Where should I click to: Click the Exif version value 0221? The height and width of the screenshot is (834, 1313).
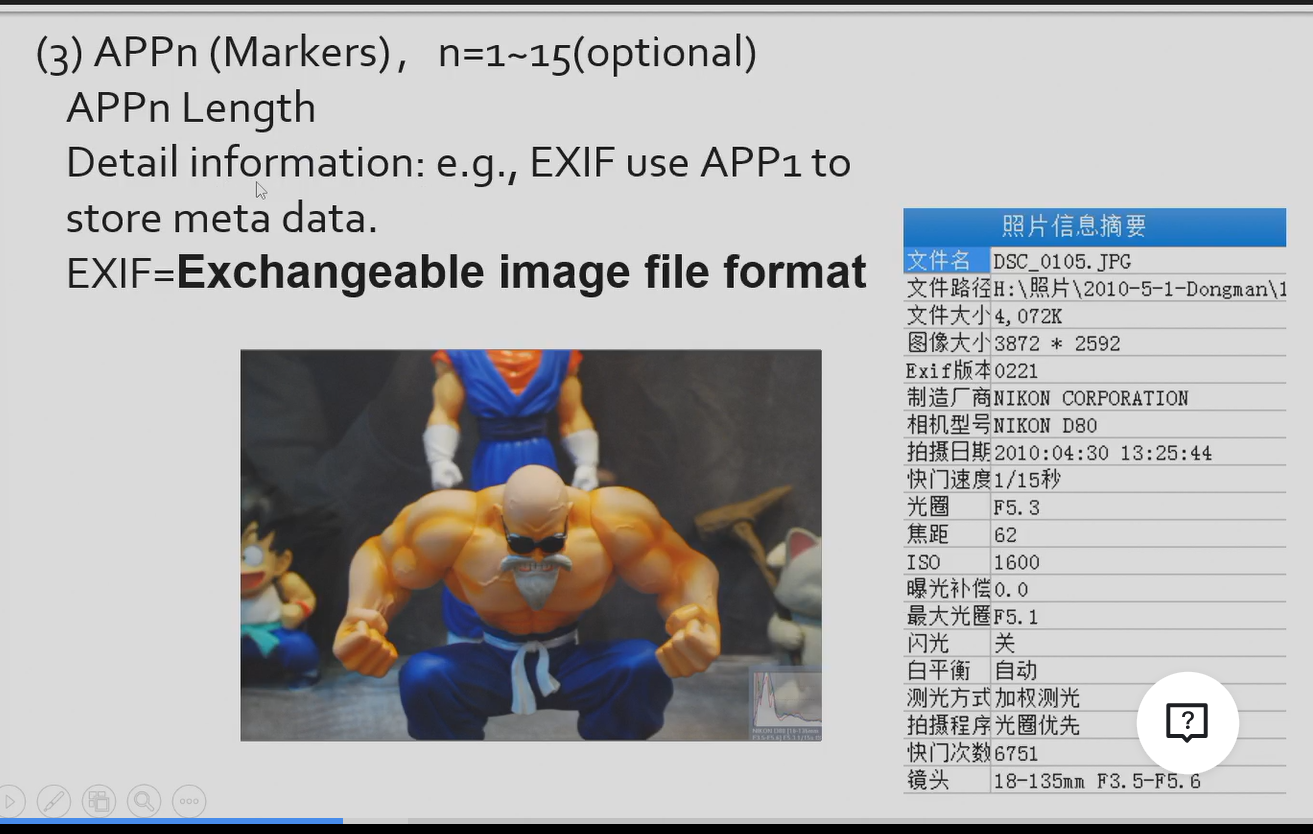[x=1016, y=371]
